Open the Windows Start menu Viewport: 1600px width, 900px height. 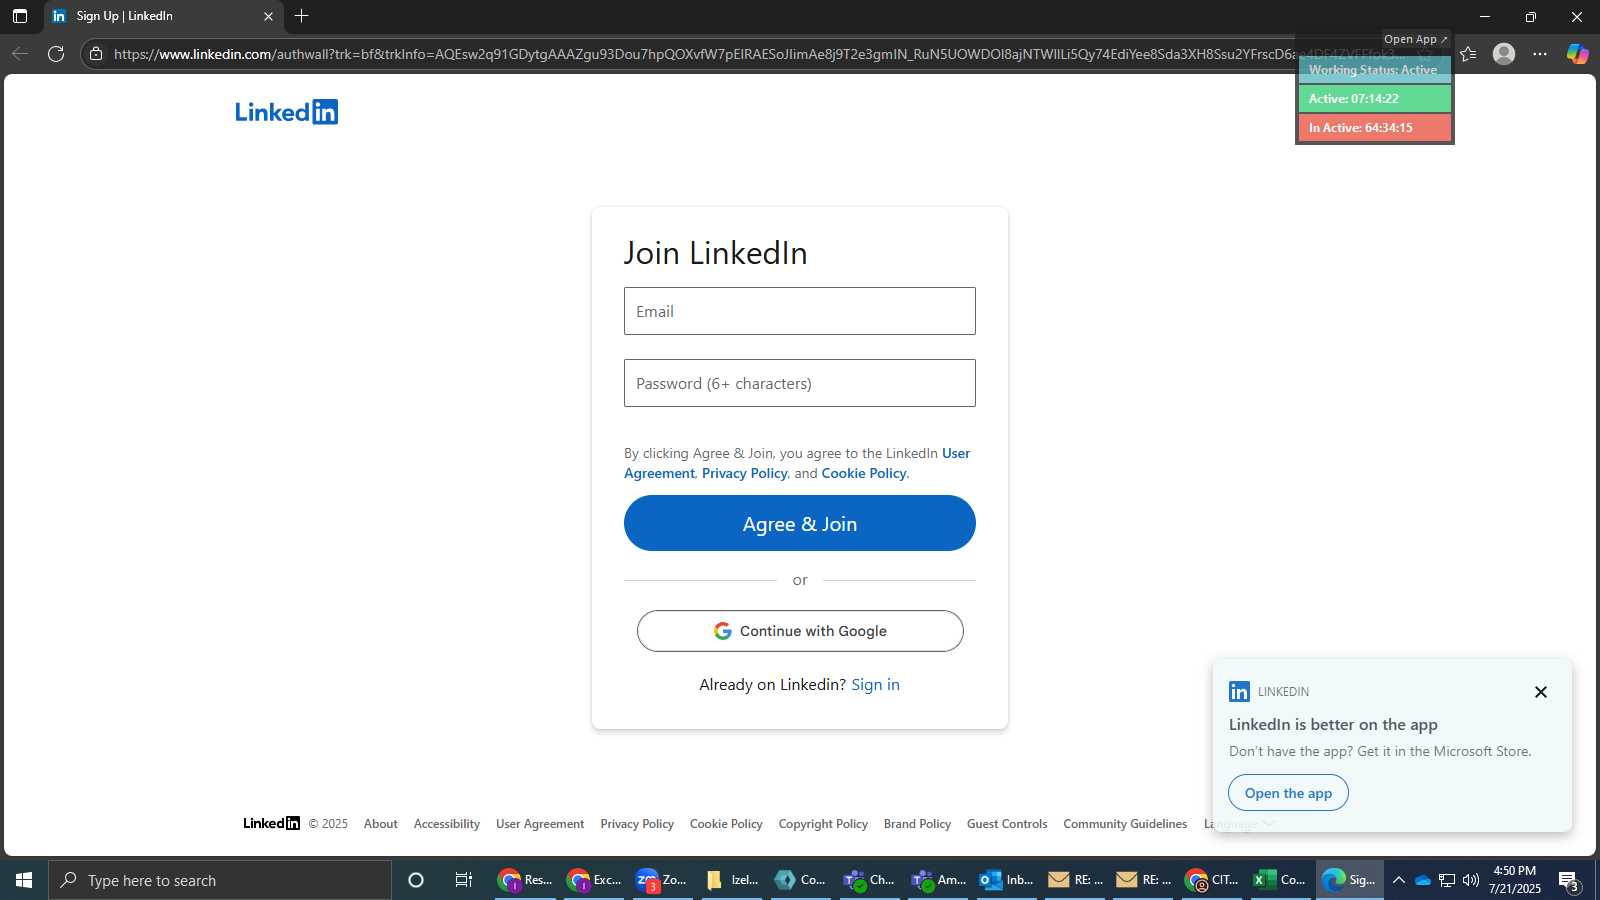tap(24, 880)
